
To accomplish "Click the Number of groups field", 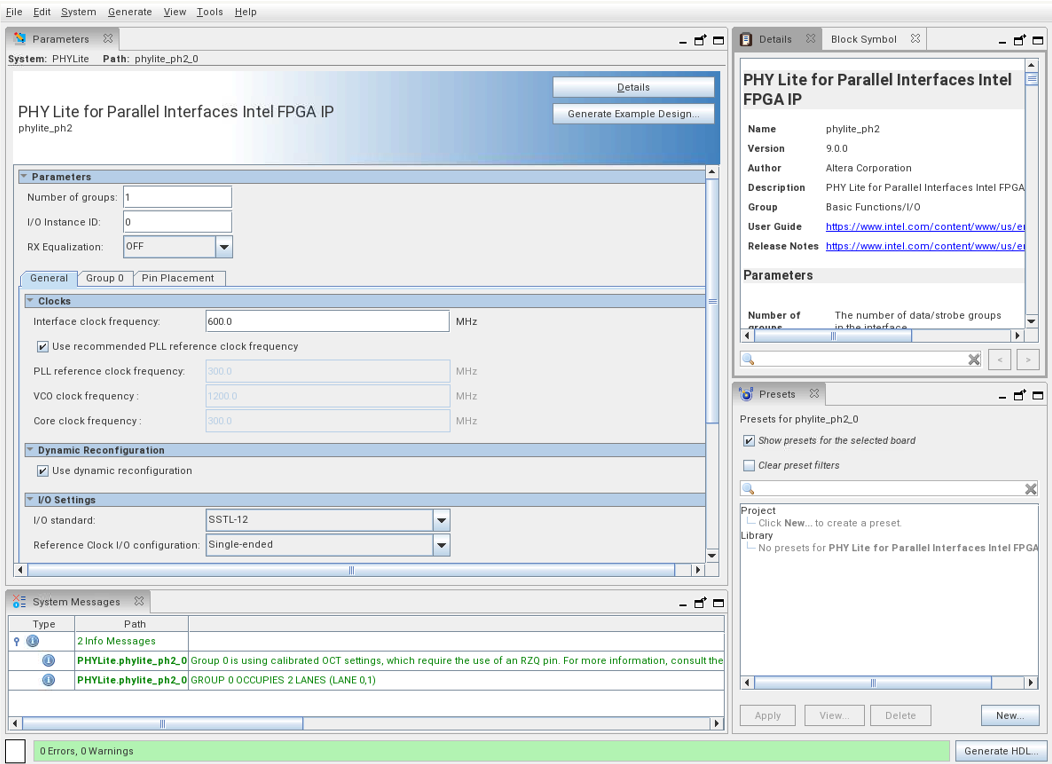I will pyautogui.click(x=178, y=197).
